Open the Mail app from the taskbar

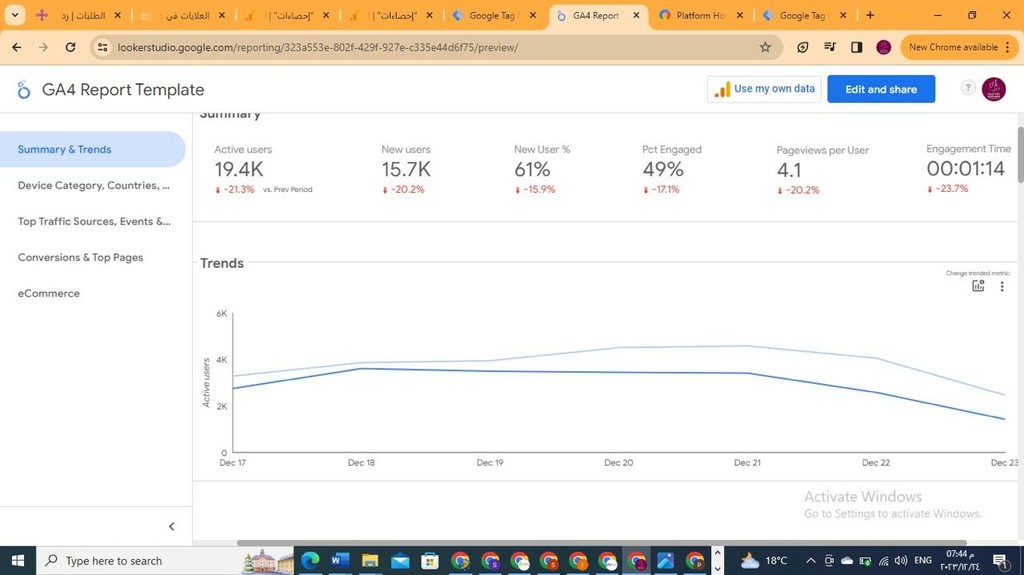[x=400, y=561]
